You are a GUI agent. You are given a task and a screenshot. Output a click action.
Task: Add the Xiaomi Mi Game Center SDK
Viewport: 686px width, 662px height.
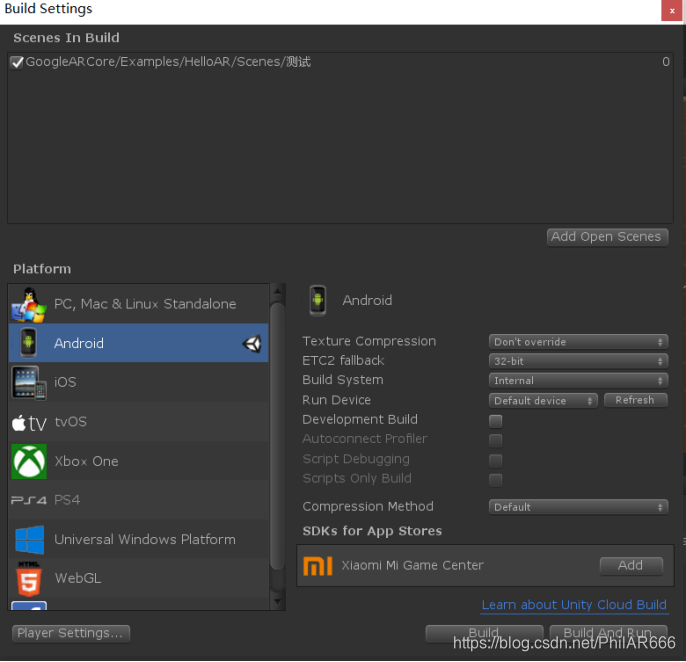(631, 566)
